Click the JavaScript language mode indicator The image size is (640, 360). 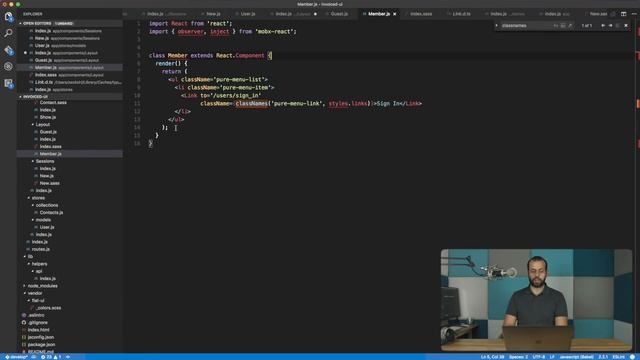(576, 357)
